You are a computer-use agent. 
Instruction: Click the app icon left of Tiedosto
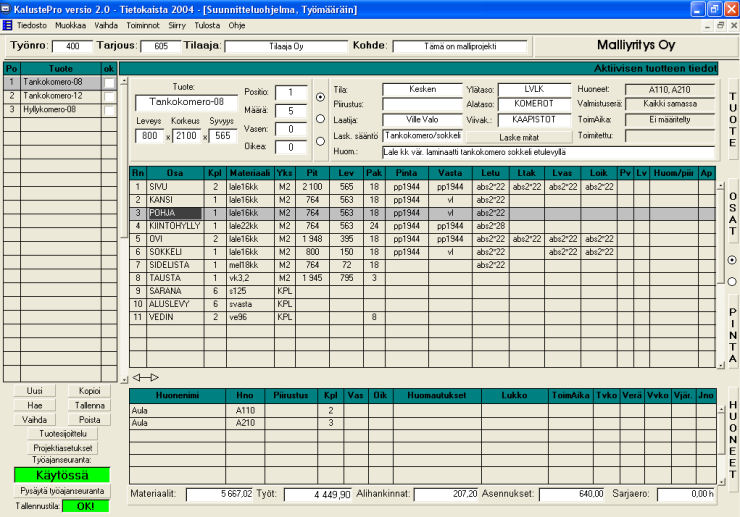8,24
